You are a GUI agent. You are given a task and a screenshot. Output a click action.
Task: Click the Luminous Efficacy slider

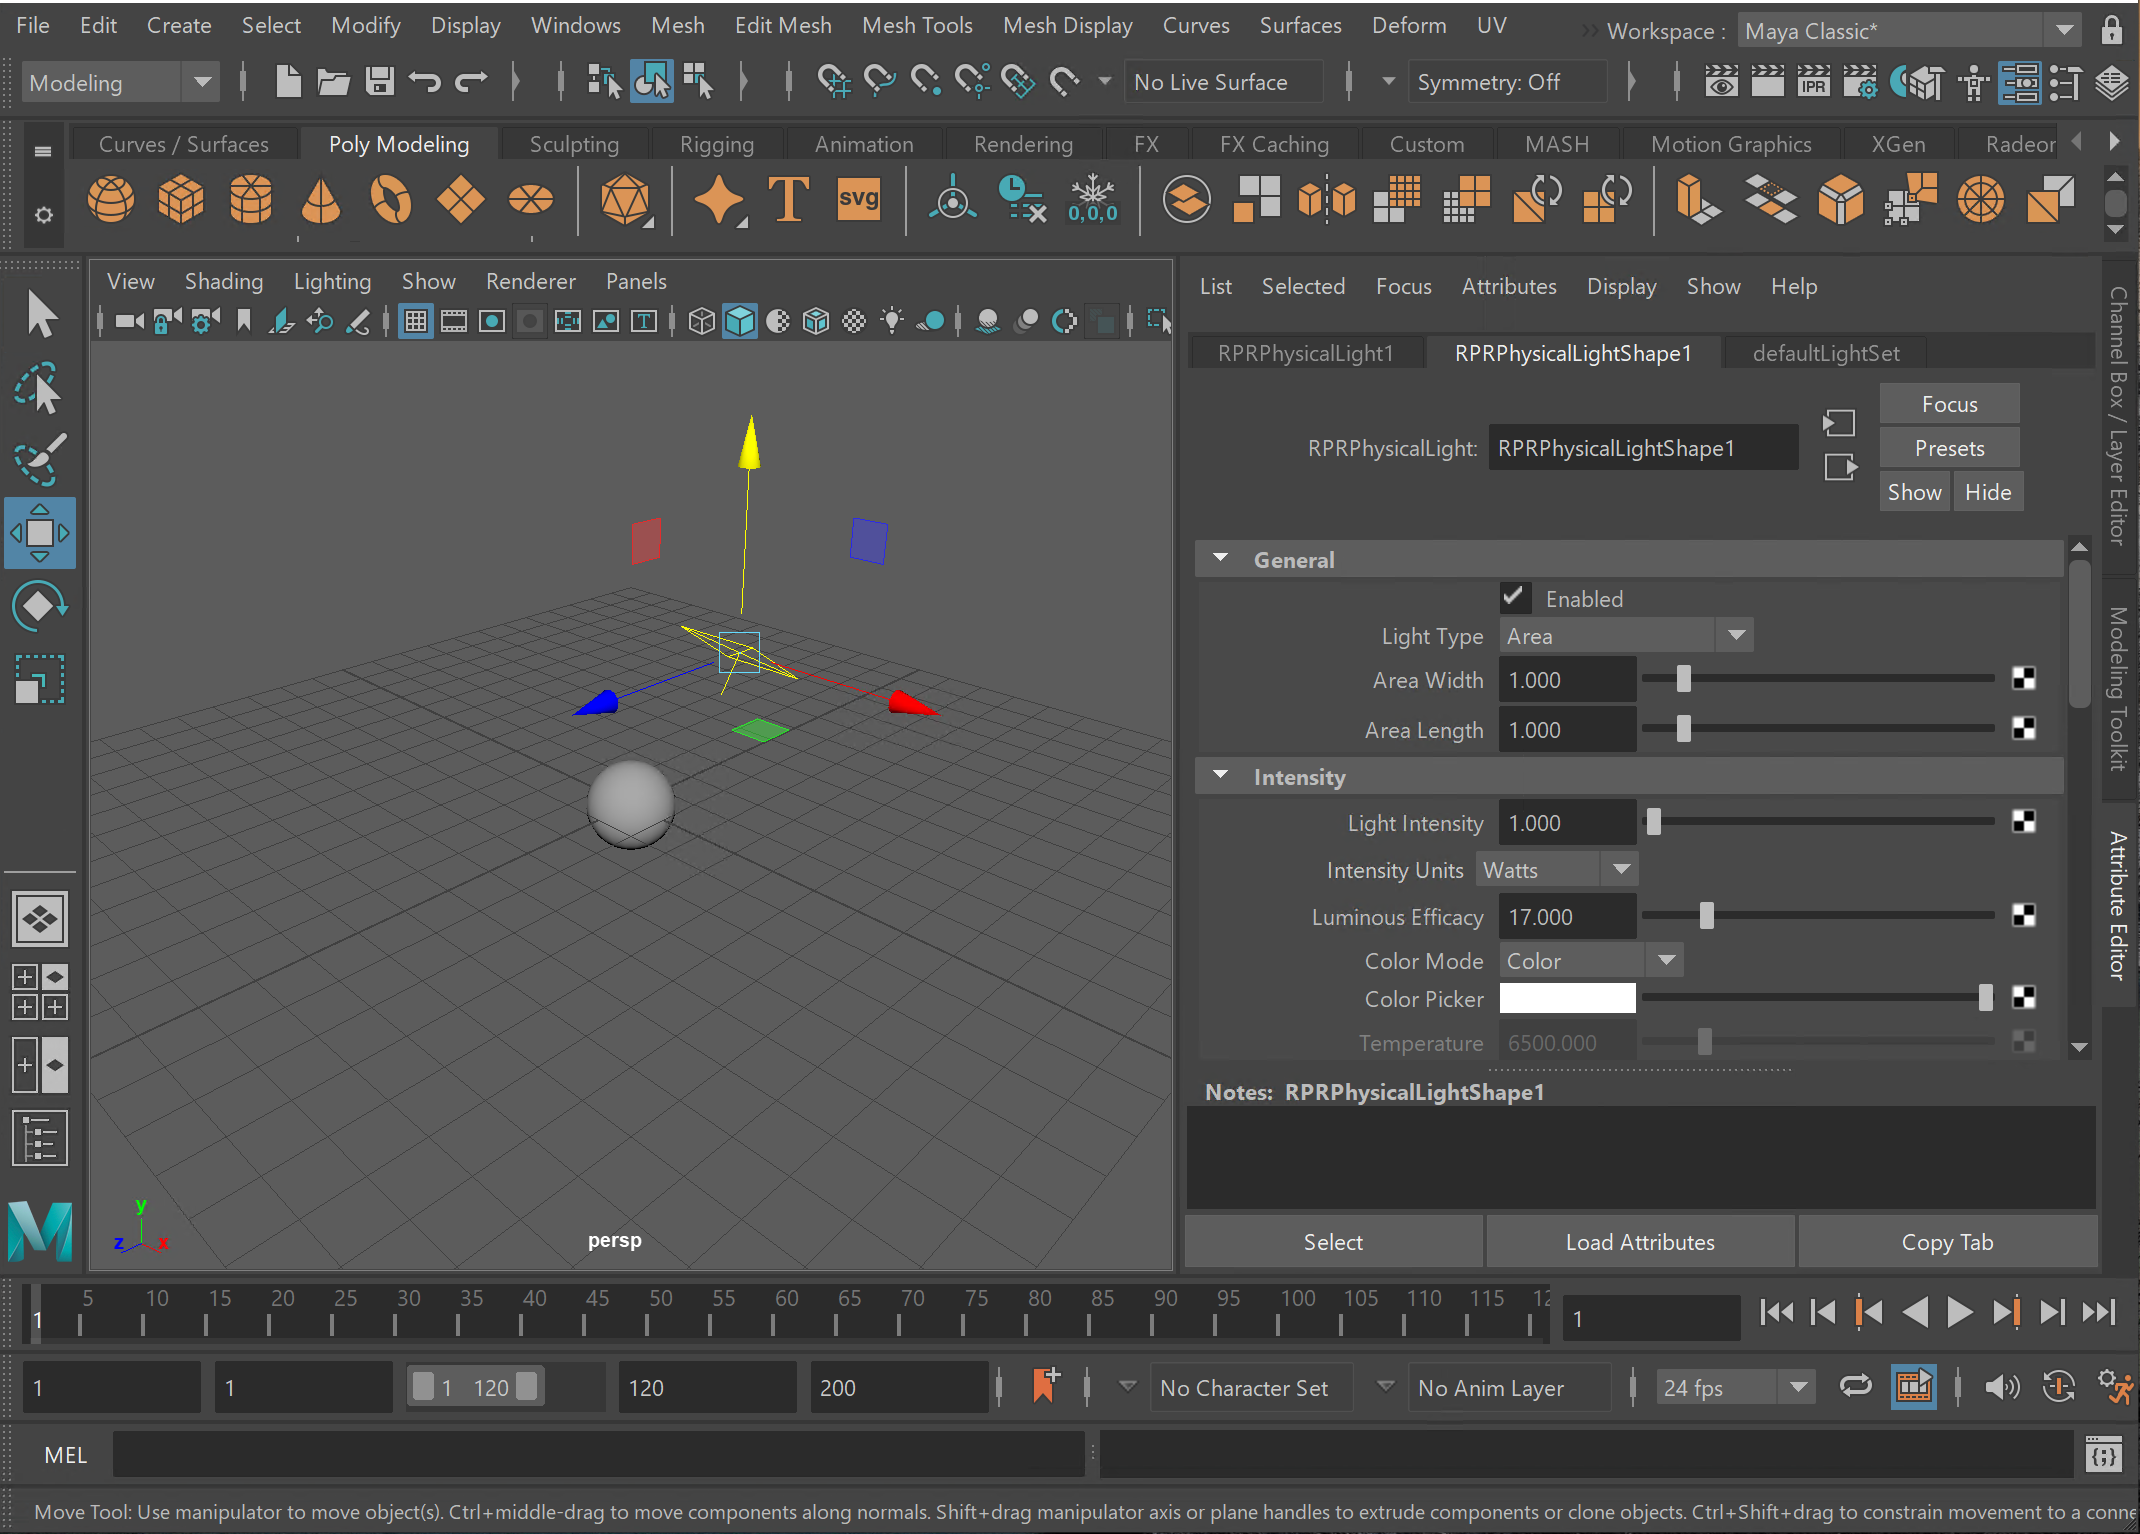coord(1817,916)
